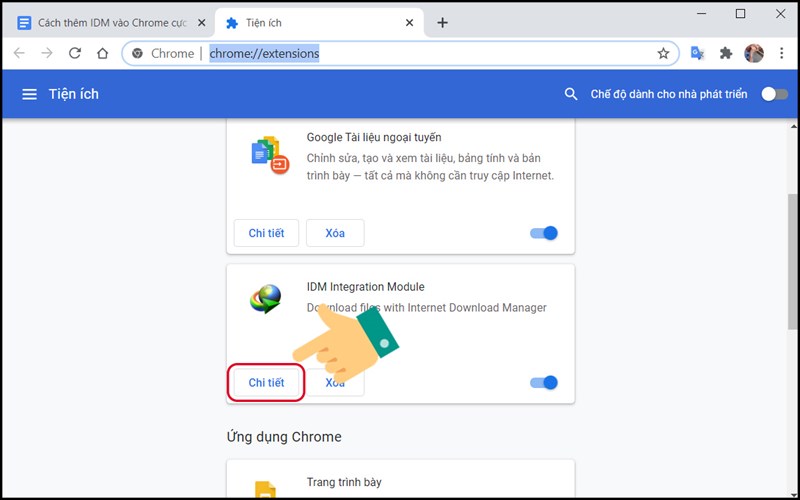Open Chi tiết for Google Tài liệu ngoại tuyến
Screen dimensions: 800x500
(x=266, y=233)
